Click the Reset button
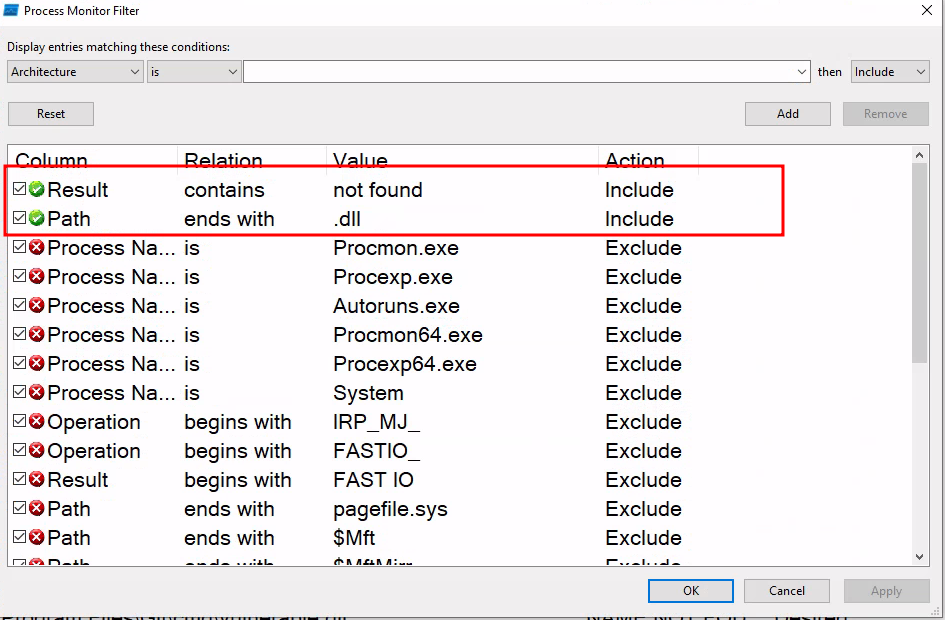This screenshot has width=945, height=620. 51,114
